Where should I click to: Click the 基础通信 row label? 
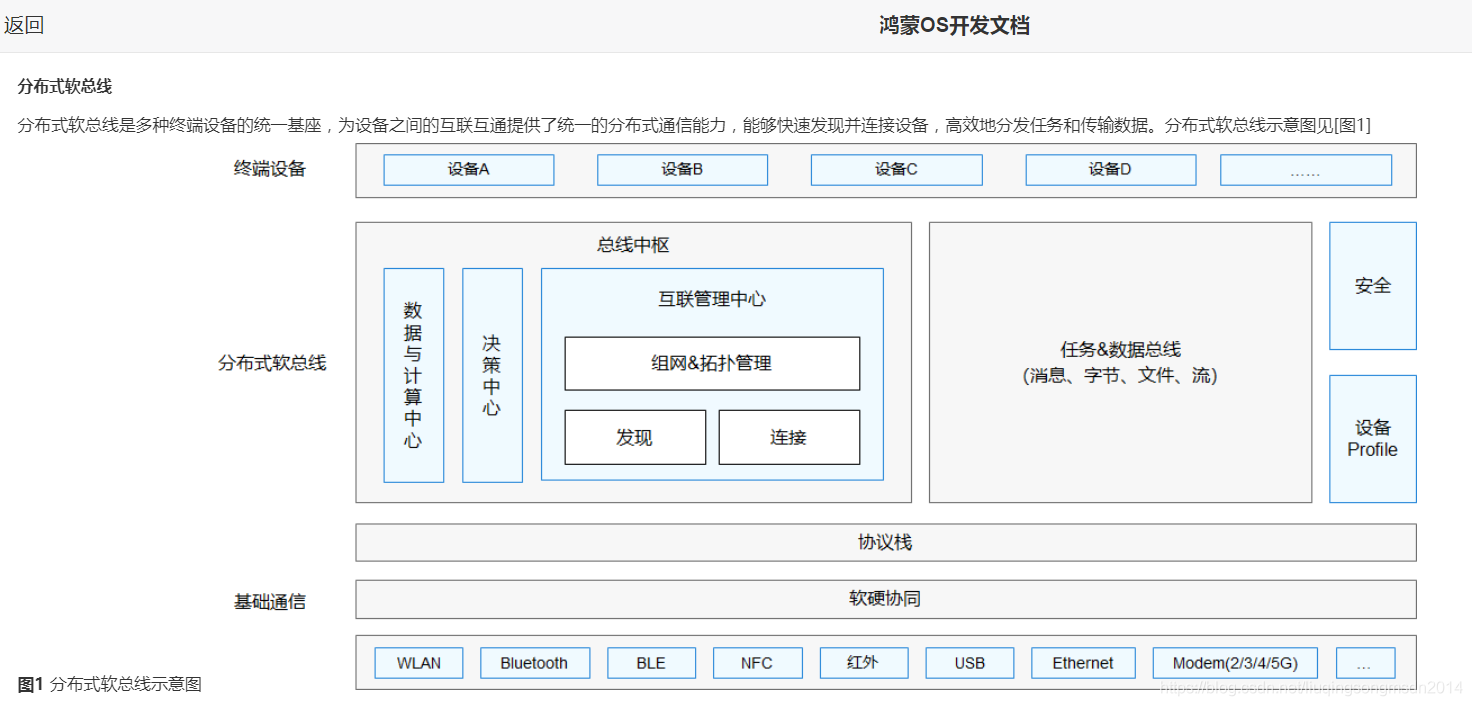pyautogui.click(x=270, y=602)
